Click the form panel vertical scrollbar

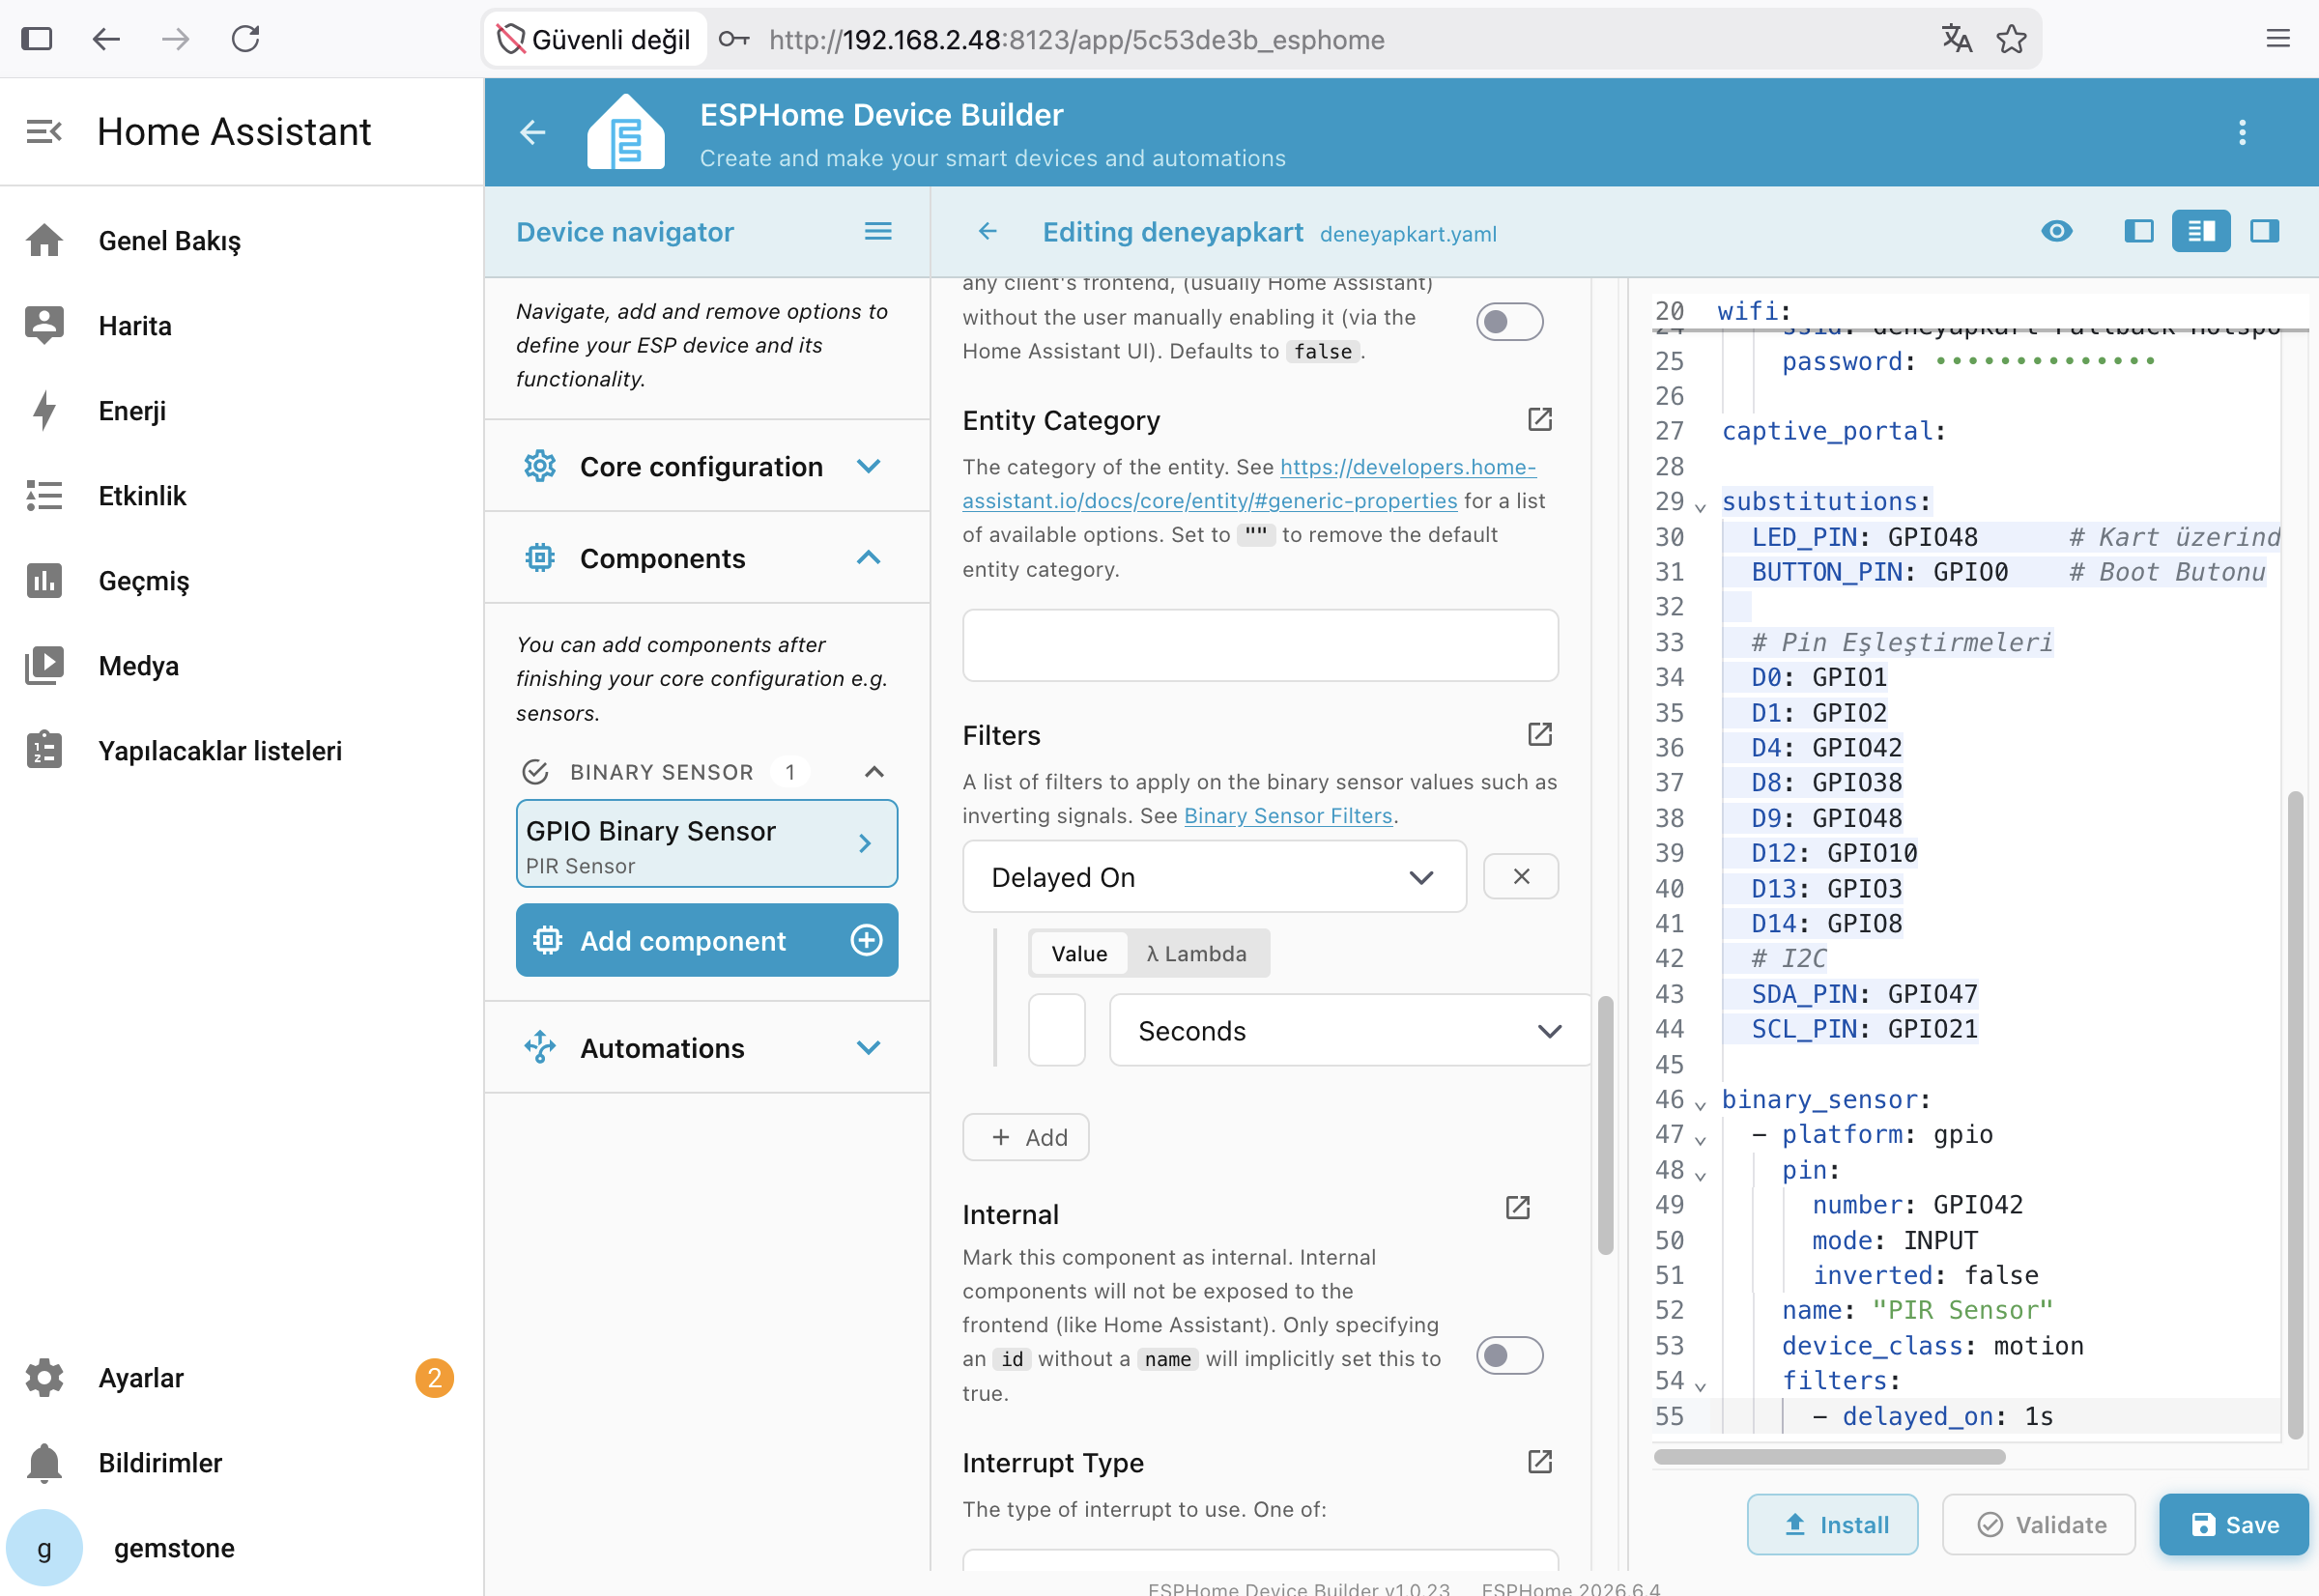[1605, 1125]
